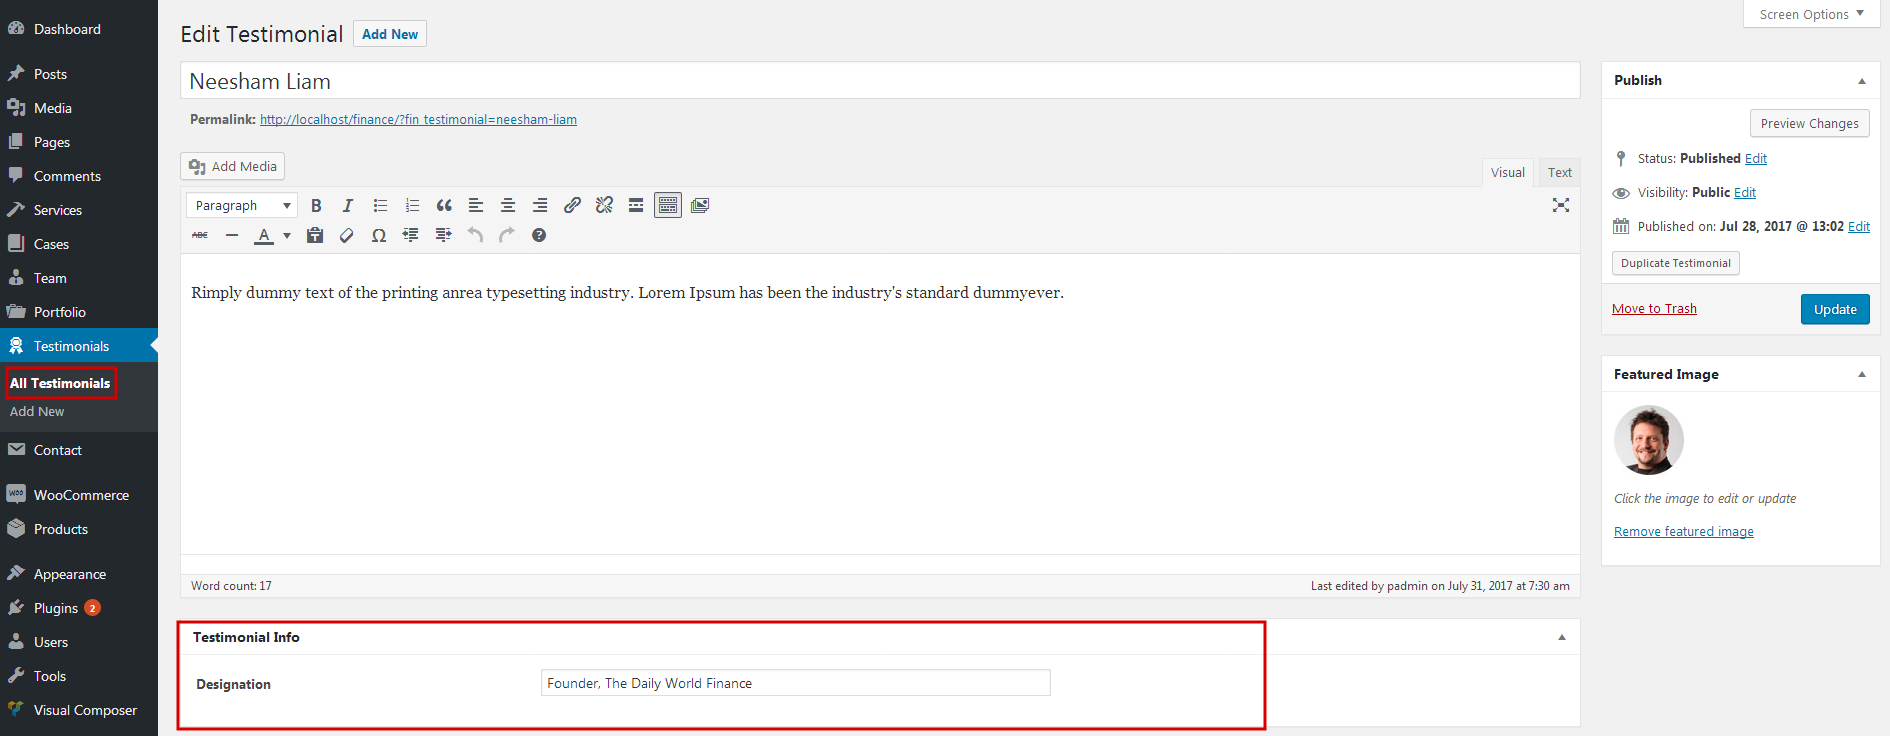Screen dimensions: 1890x736
Task: Click the Add New button beside the title
Action: pyautogui.click(x=390, y=34)
